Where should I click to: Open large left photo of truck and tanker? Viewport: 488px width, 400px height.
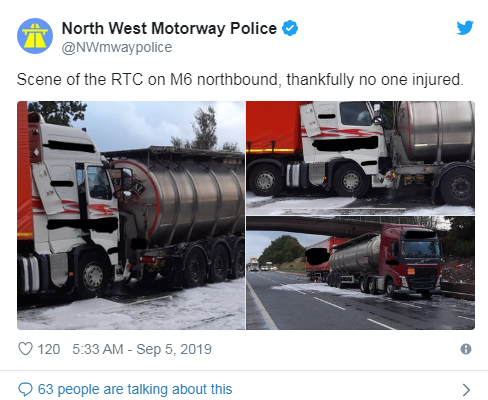131,215
